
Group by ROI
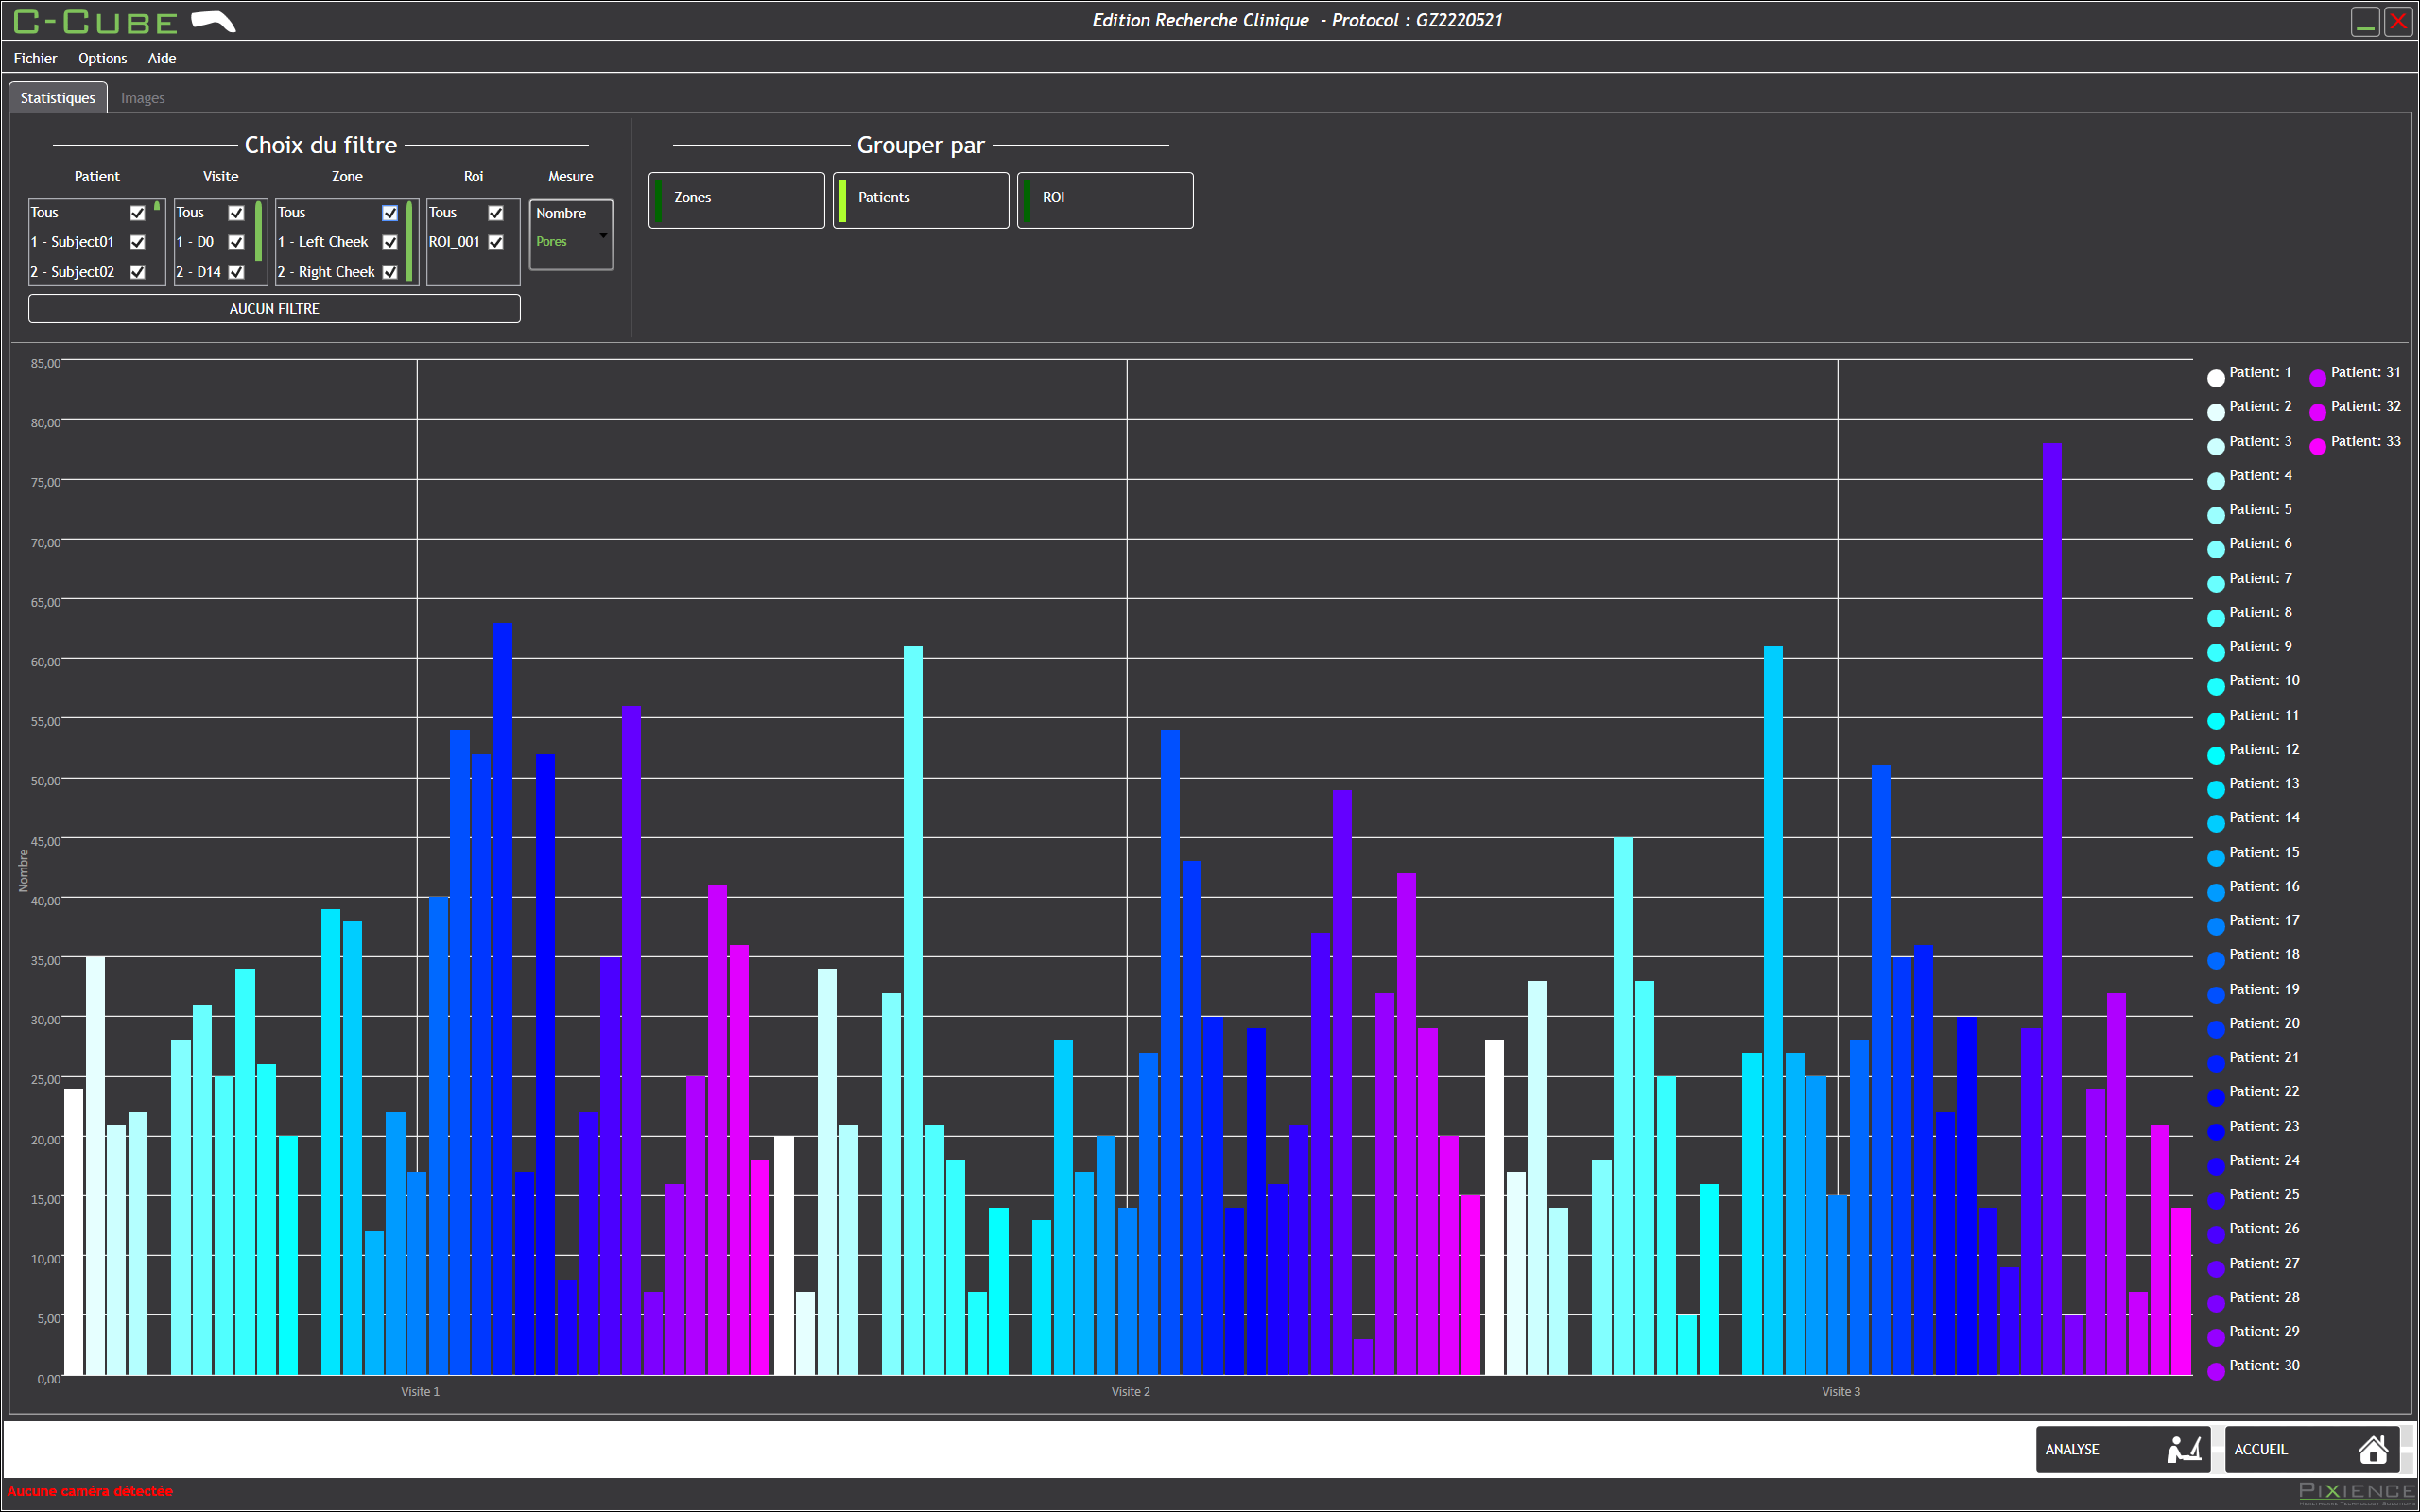click(1105, 200)
